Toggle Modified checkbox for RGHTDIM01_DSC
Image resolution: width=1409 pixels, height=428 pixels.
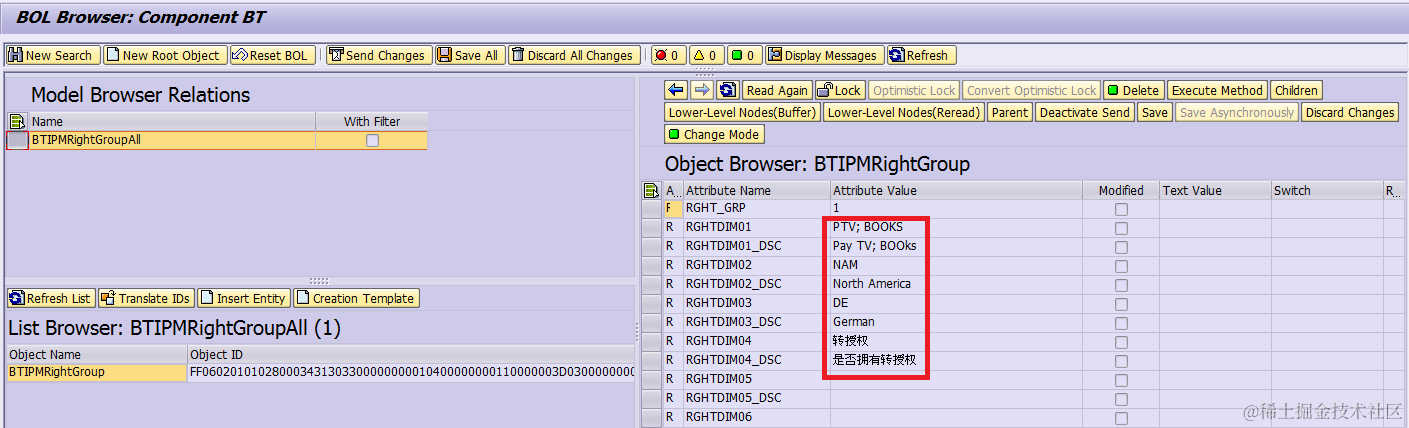click(x=1121, y=247)
